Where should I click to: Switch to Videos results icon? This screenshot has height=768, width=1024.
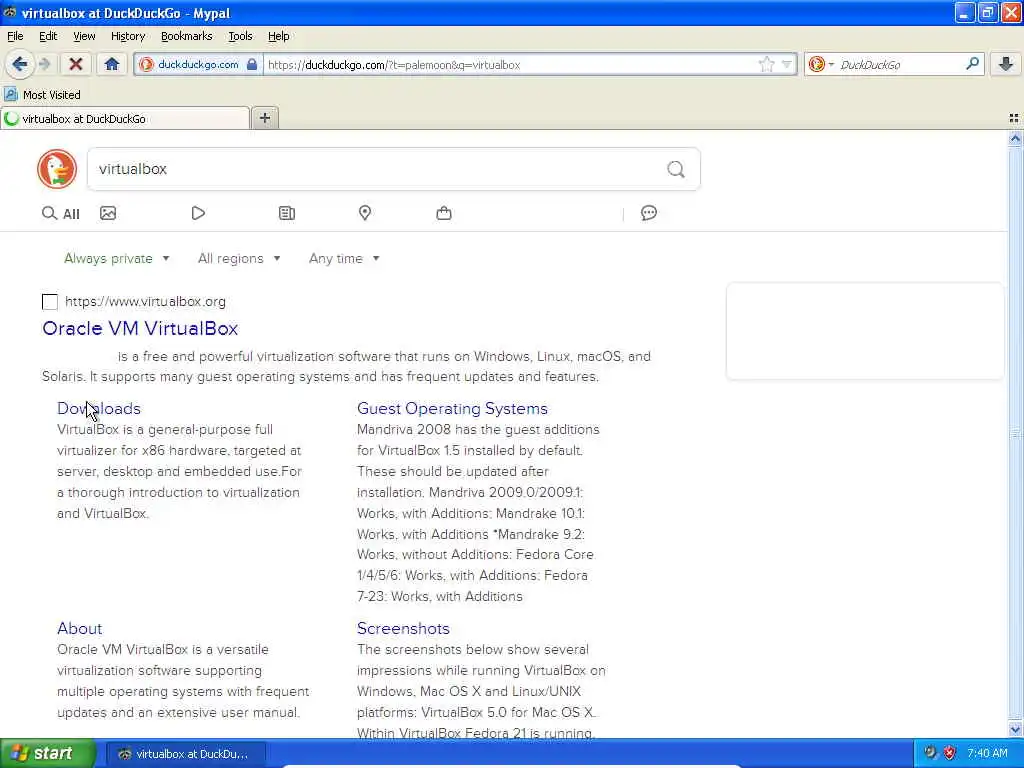click(199, 213)
